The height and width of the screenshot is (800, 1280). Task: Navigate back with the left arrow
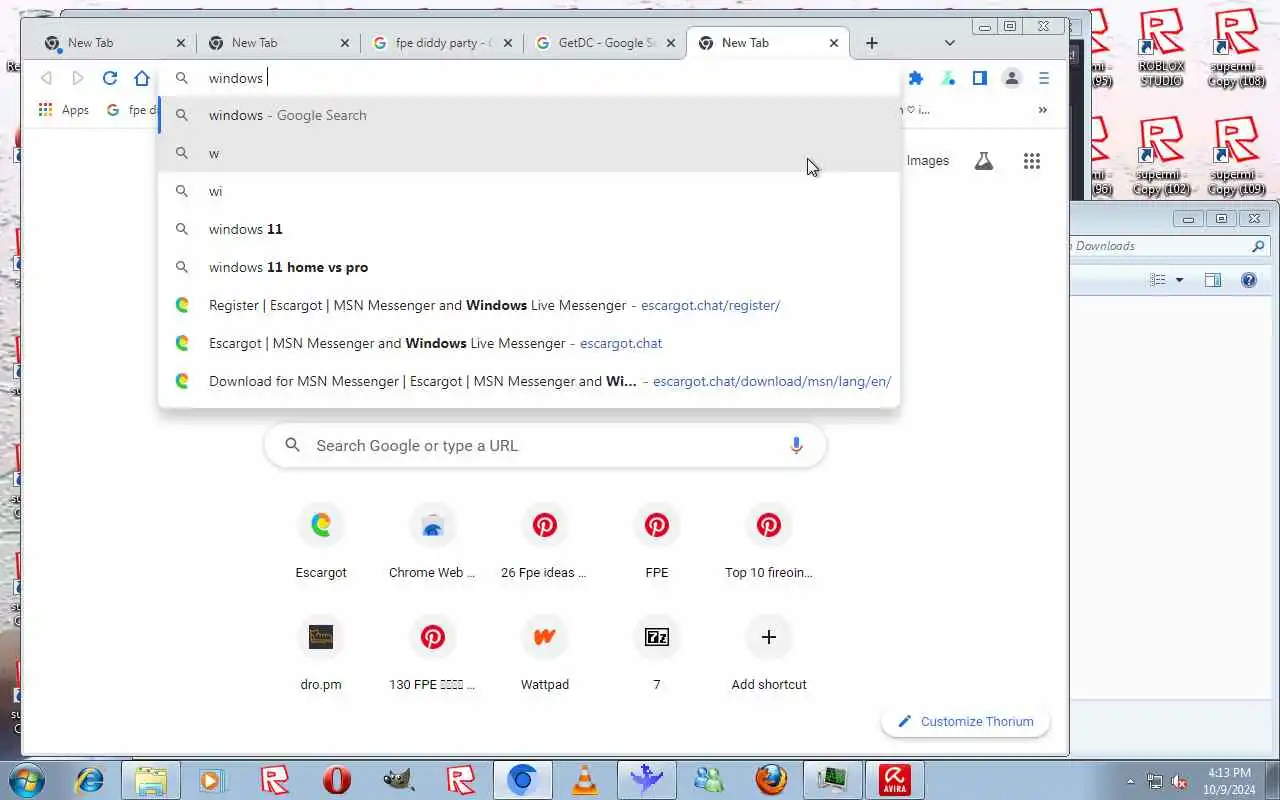coord(46,78)
